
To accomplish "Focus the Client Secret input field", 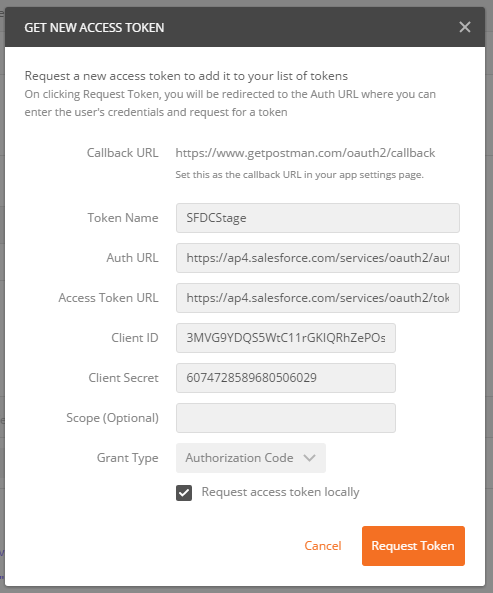I will pos(286,378).
